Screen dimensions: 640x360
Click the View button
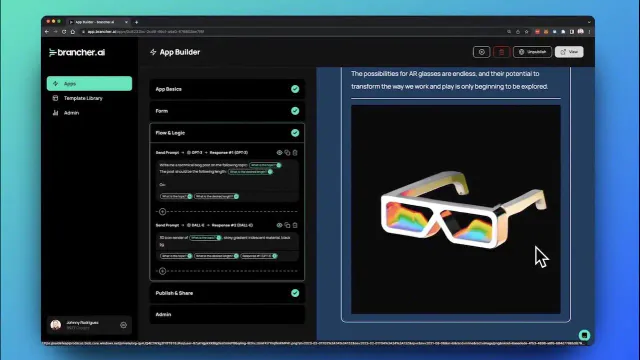(569, 52)
